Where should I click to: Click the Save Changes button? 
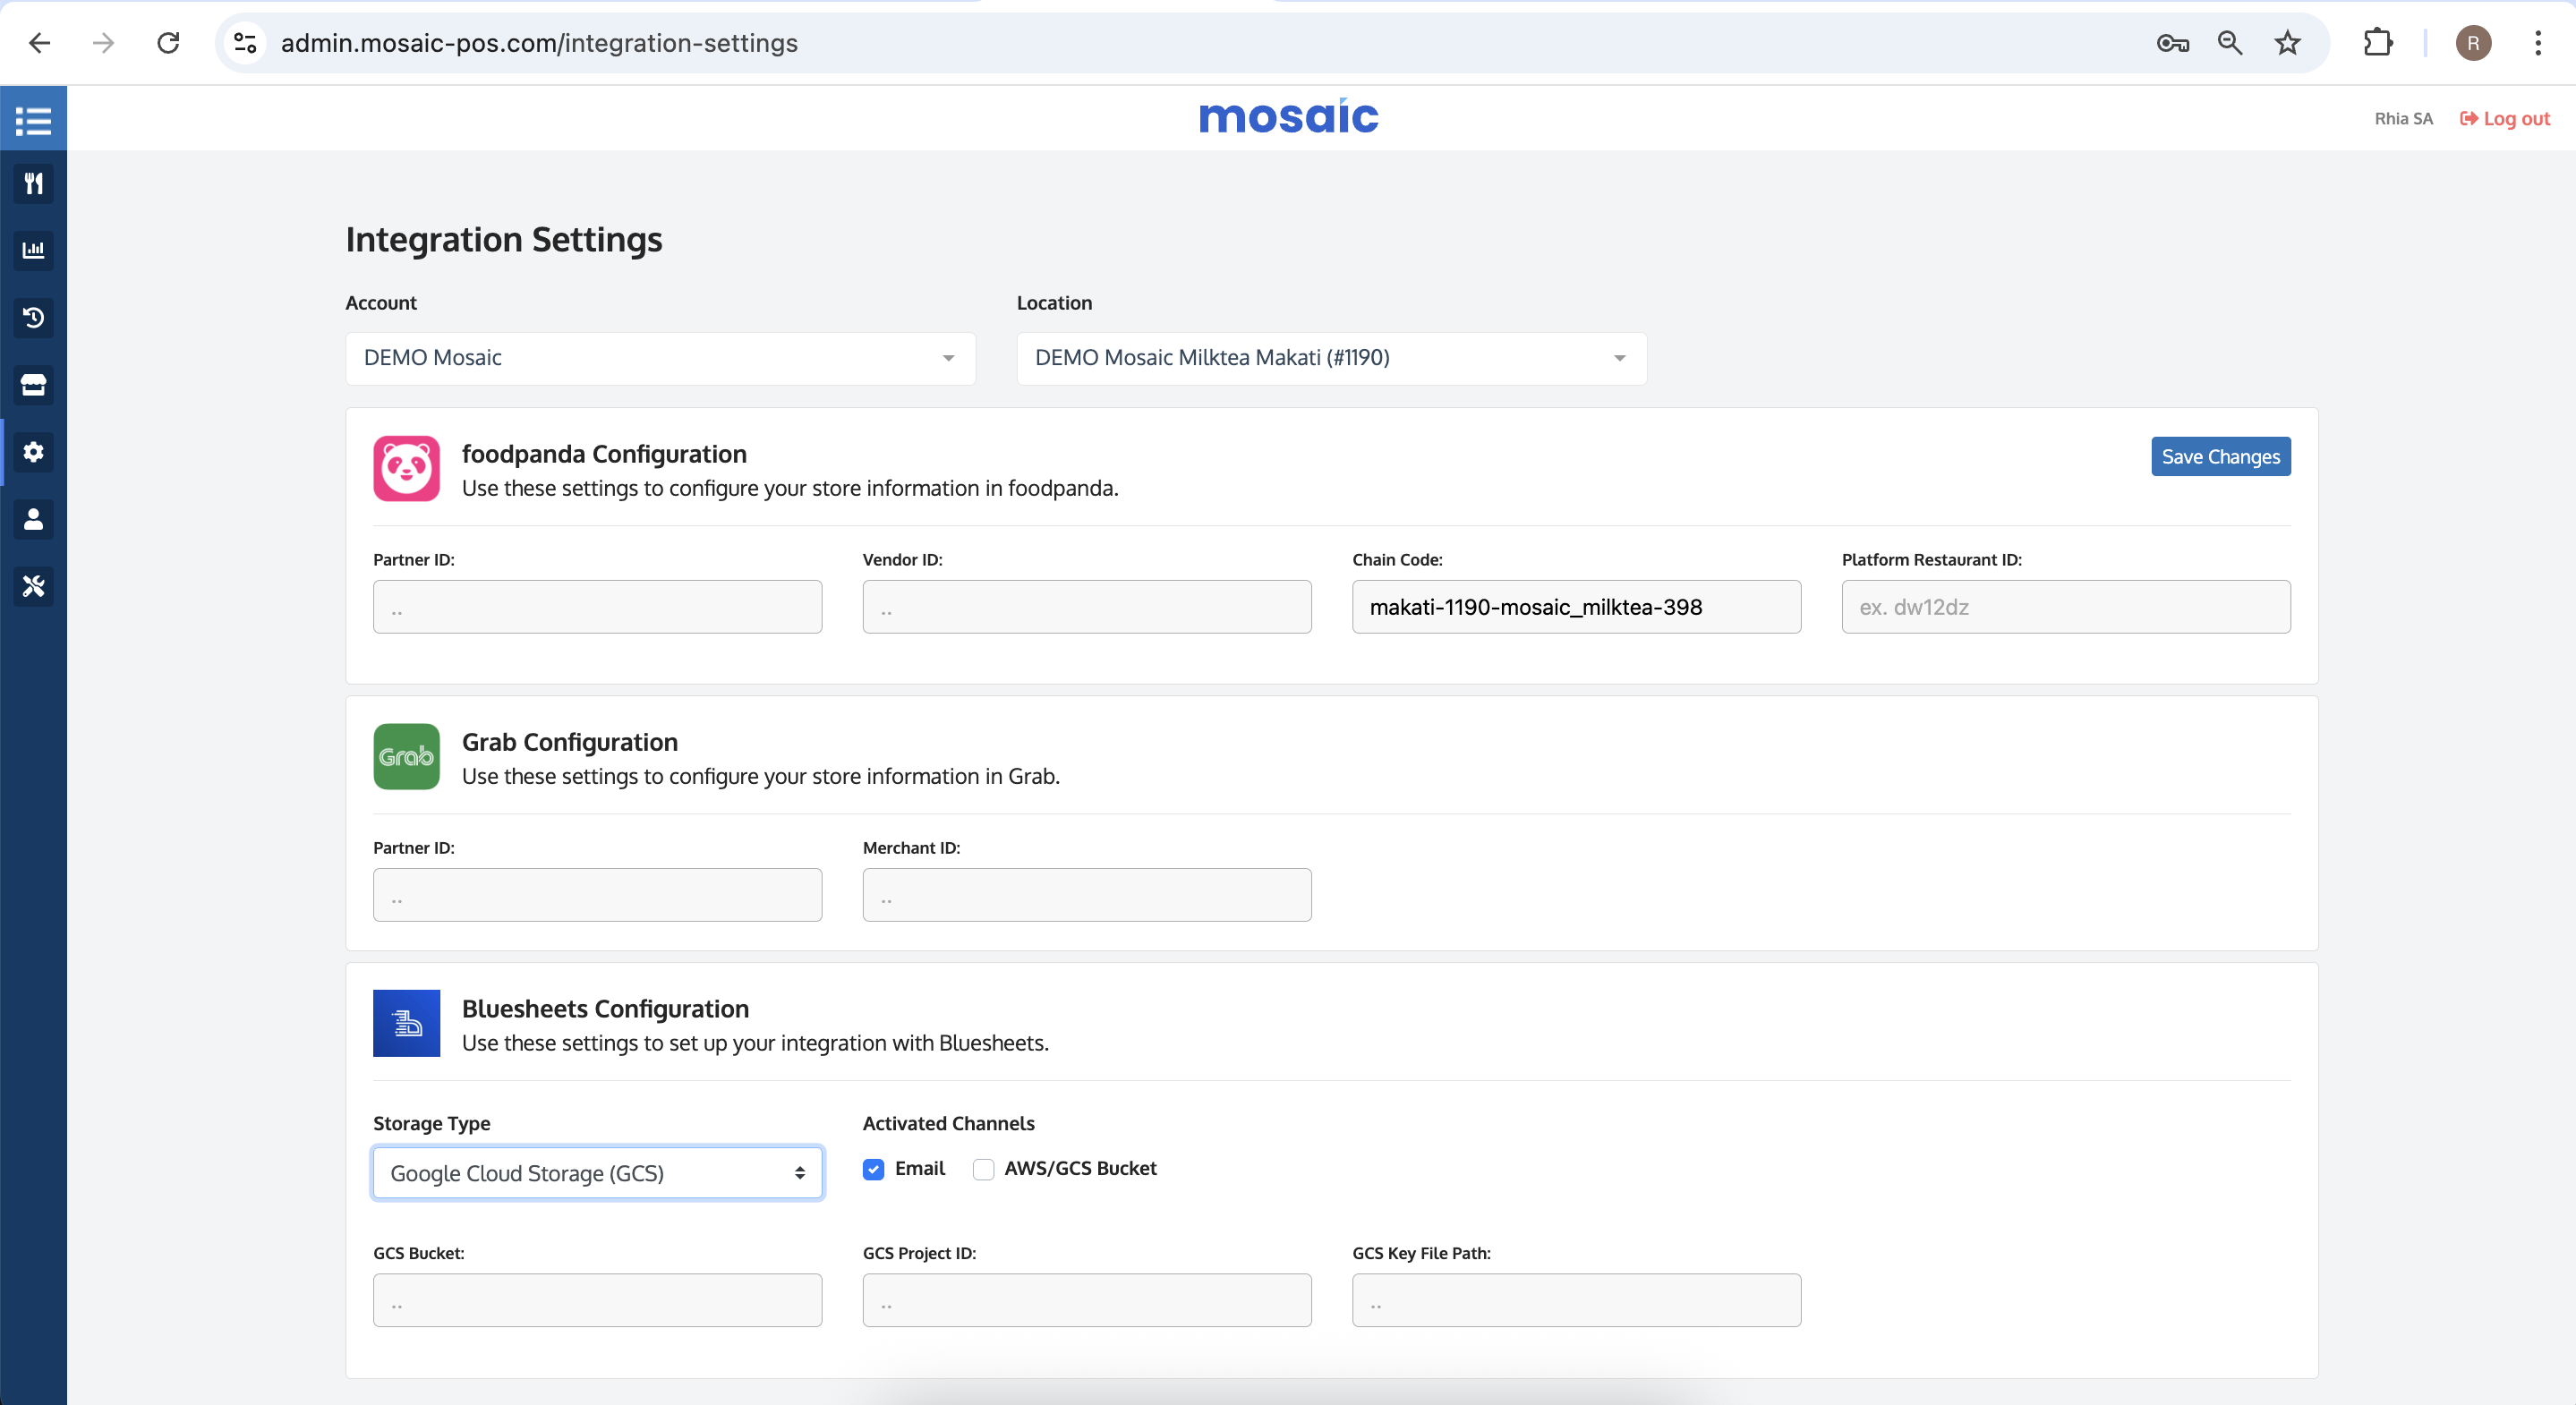(x=2219, y=457)
